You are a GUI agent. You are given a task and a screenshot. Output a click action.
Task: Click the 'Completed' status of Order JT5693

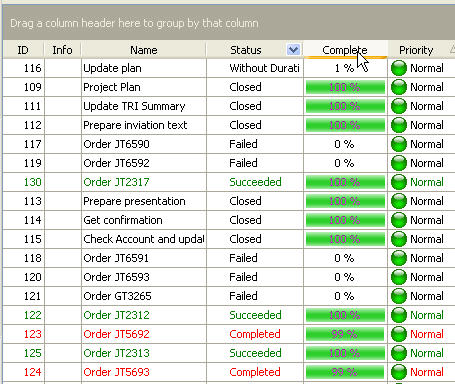(255, 372)
